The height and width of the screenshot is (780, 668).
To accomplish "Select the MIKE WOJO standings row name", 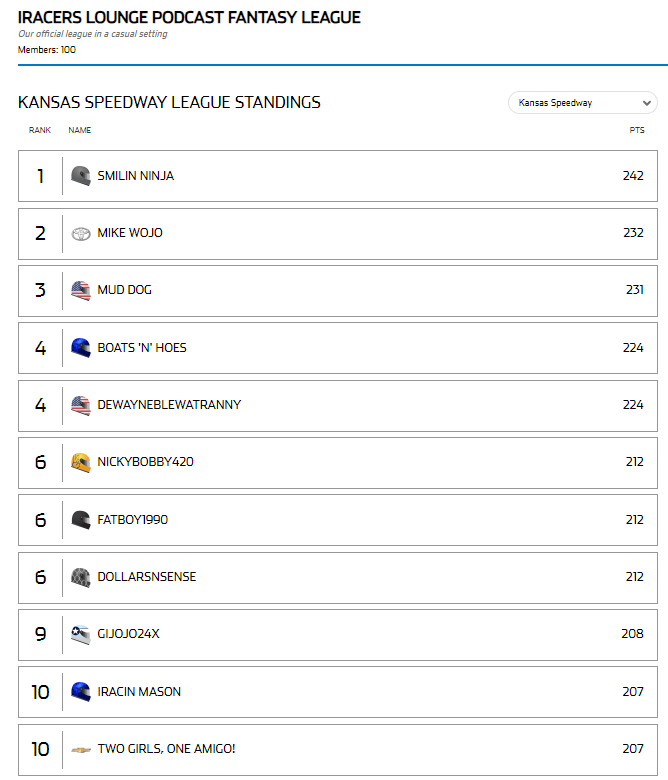I will pyautogui.click(x=130, y=233).
